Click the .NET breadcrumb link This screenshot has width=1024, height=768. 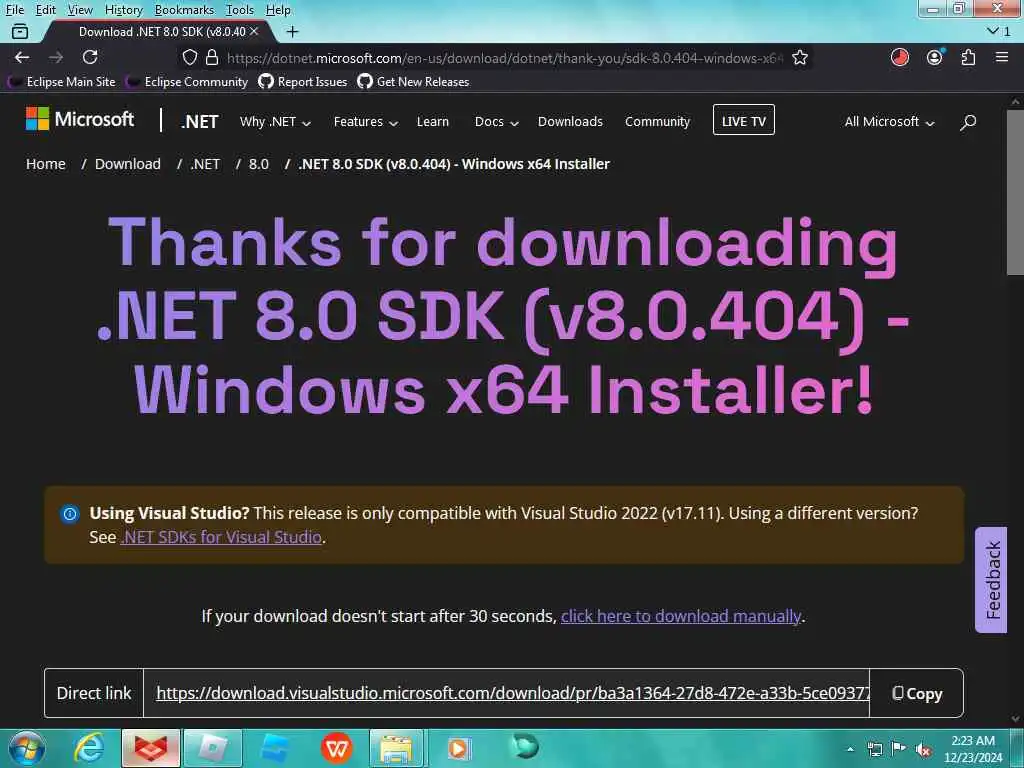point(205,164)
